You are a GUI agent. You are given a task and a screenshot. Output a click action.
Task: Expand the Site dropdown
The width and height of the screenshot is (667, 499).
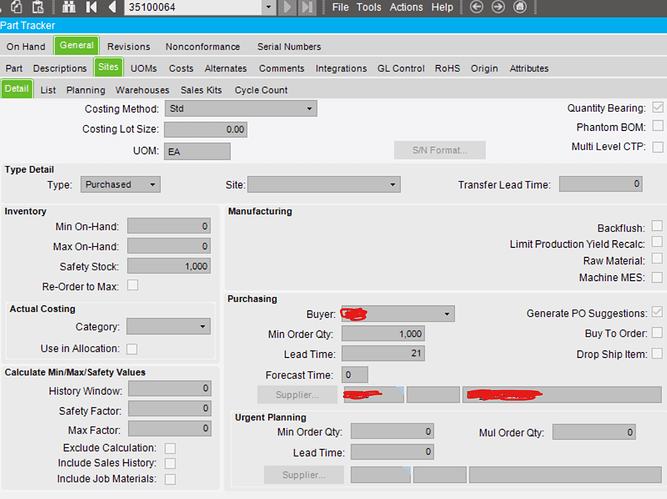click(x=393, y=185)
